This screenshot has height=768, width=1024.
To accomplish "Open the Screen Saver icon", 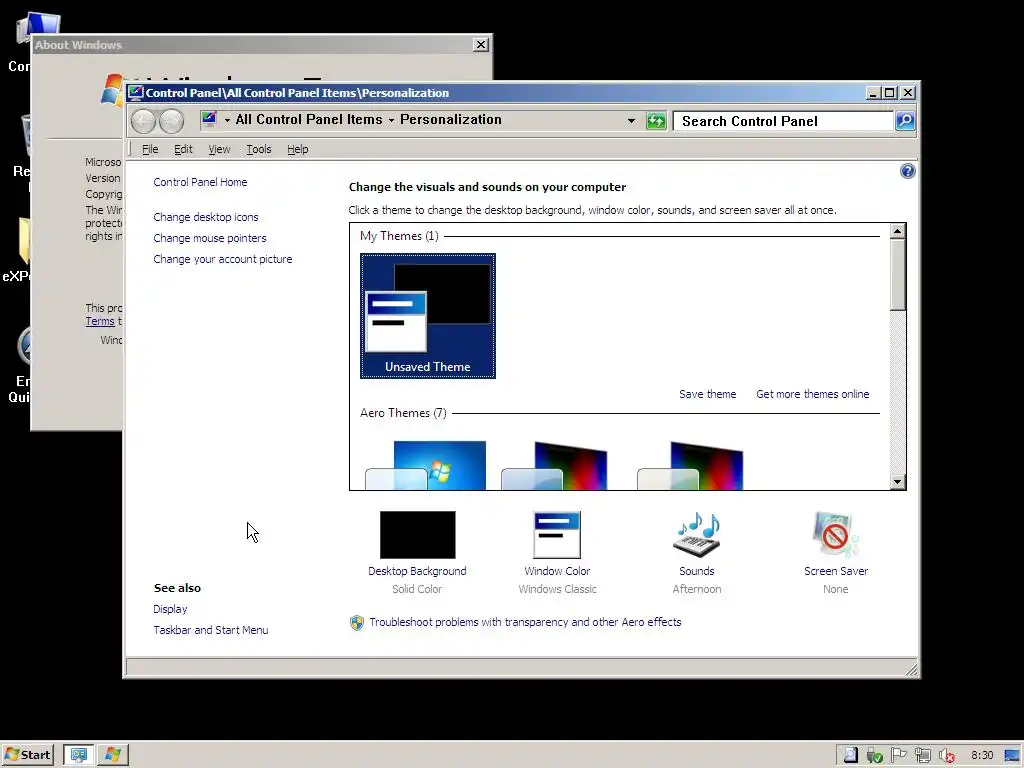I will [836, 535].
